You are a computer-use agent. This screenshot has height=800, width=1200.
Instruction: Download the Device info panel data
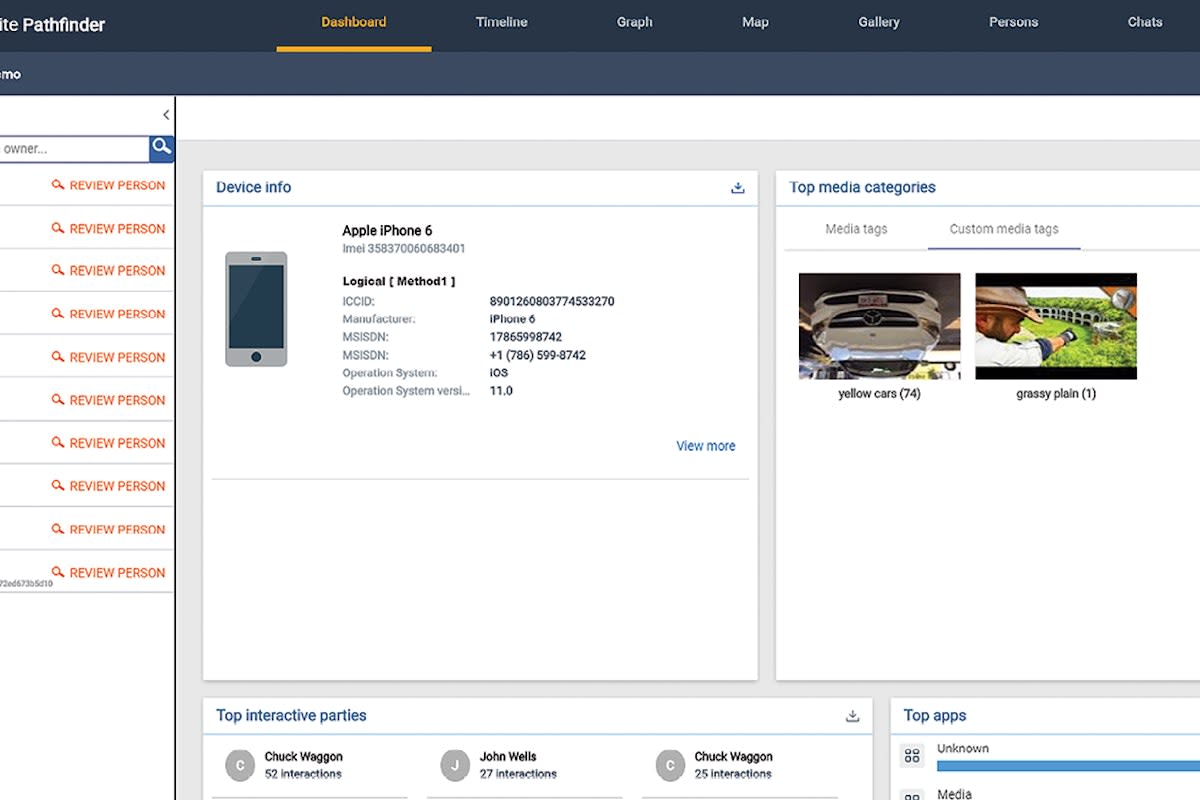tap(738, 188)
